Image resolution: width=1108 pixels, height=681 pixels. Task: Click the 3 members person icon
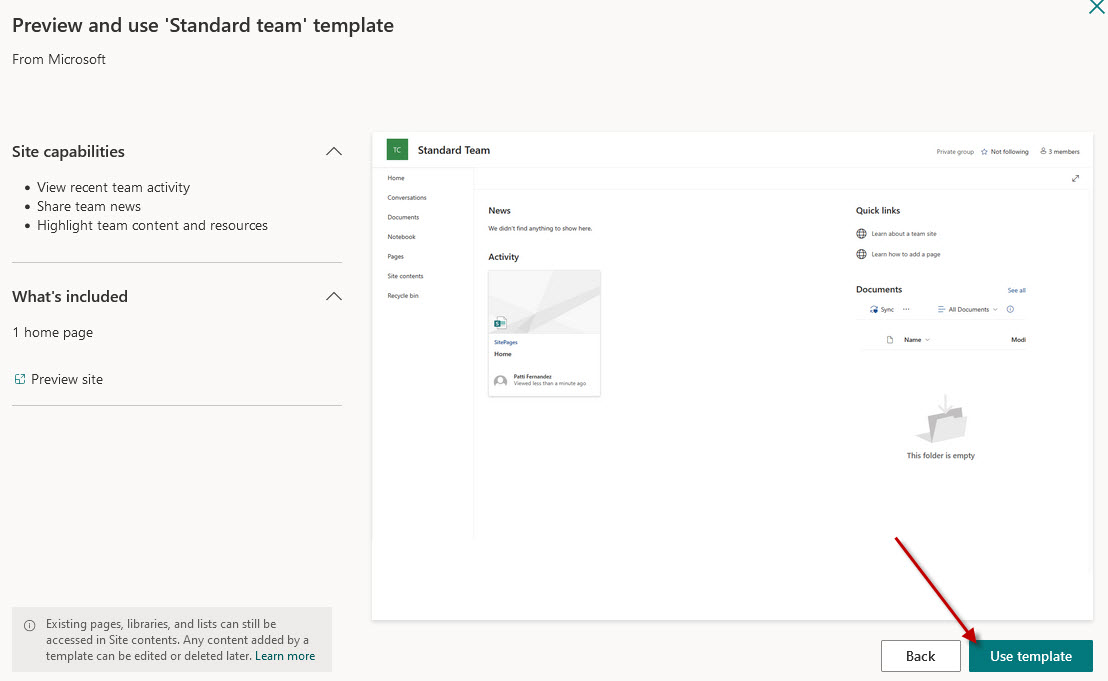pos(1043,151)
